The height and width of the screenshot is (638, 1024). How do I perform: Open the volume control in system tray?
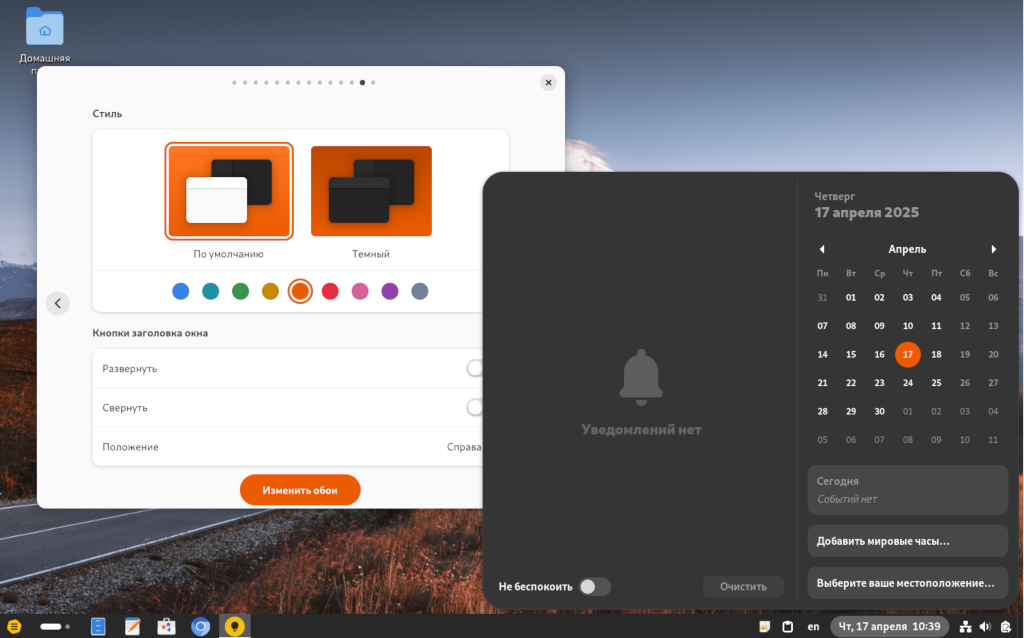point(985,627)
